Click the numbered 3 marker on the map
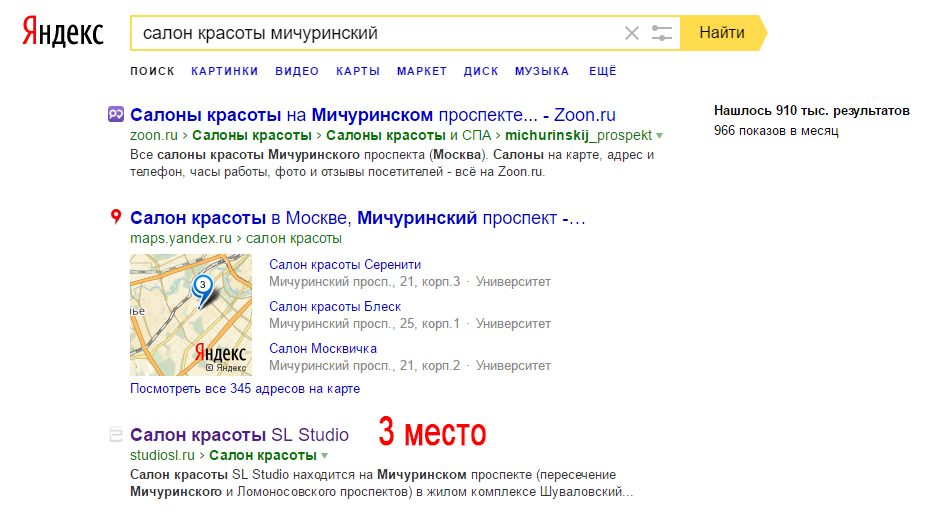Image resolution: width=928 pixels, height=522 pixels. click(x=202, y=286)
